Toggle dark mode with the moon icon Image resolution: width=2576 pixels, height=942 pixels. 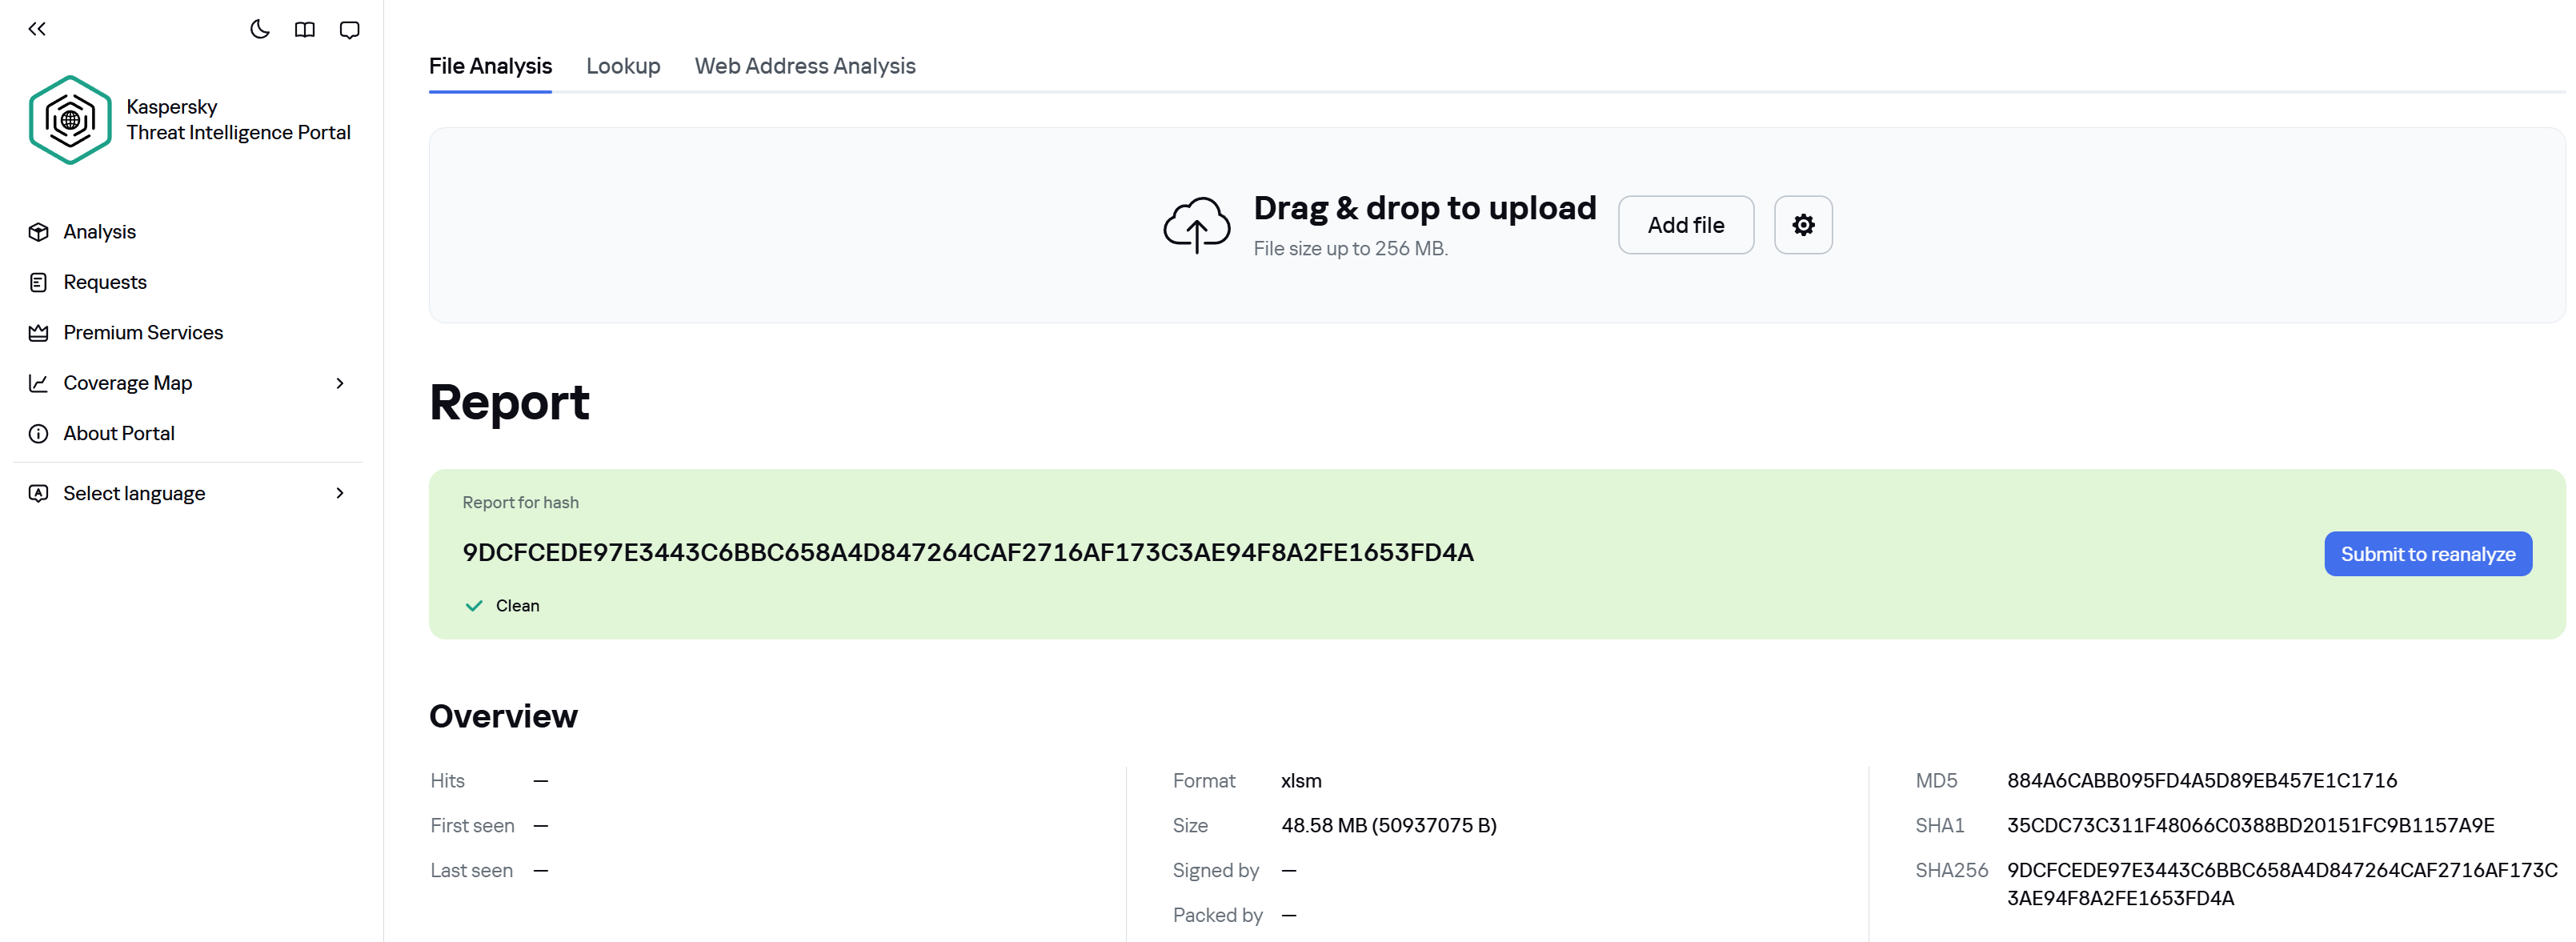[260, 29]
